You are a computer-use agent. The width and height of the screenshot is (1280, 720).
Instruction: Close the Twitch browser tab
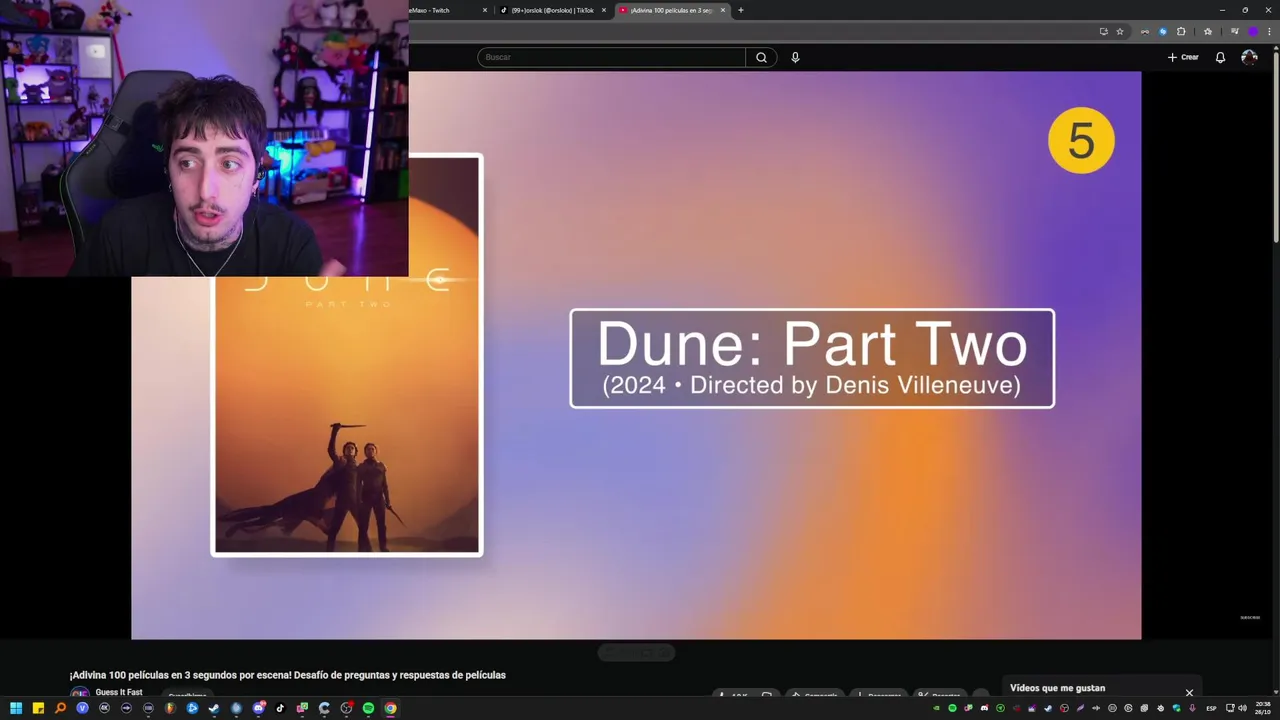point(485,10)
